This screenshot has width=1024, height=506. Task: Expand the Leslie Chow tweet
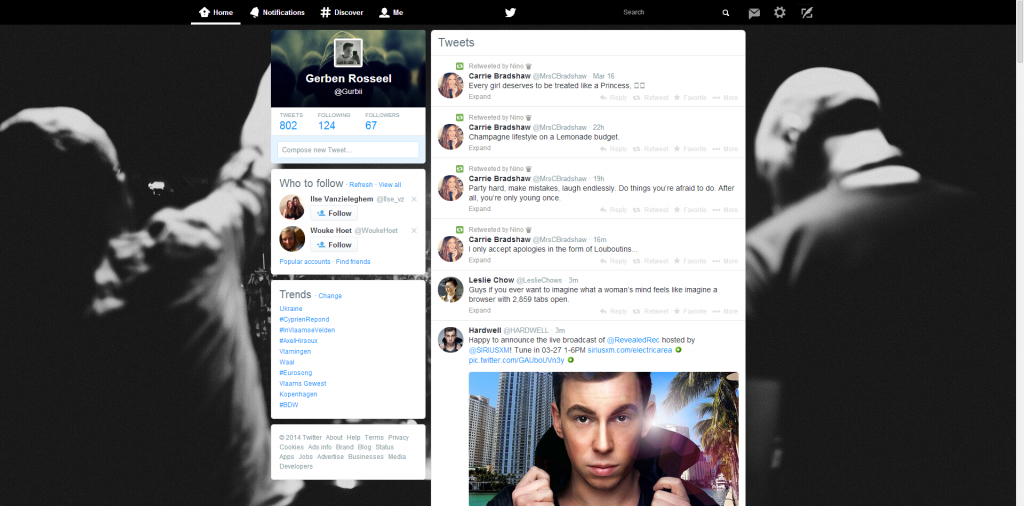(479, 310)
